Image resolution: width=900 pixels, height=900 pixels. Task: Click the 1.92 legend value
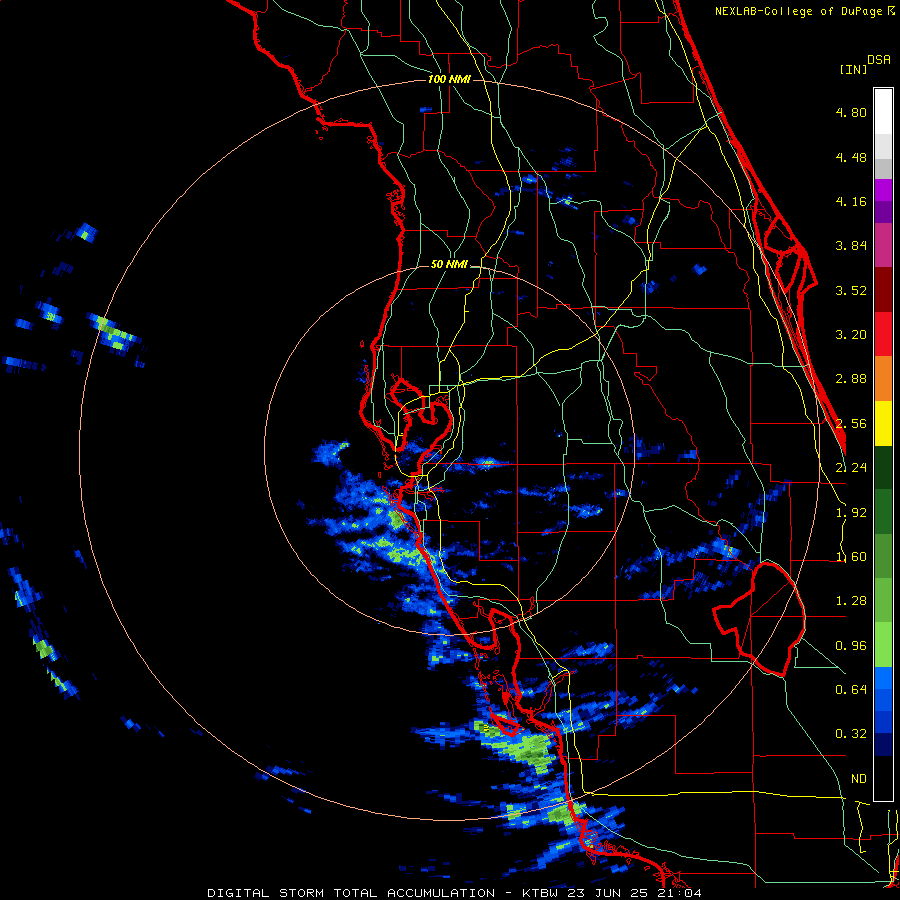tap(851, 513)
